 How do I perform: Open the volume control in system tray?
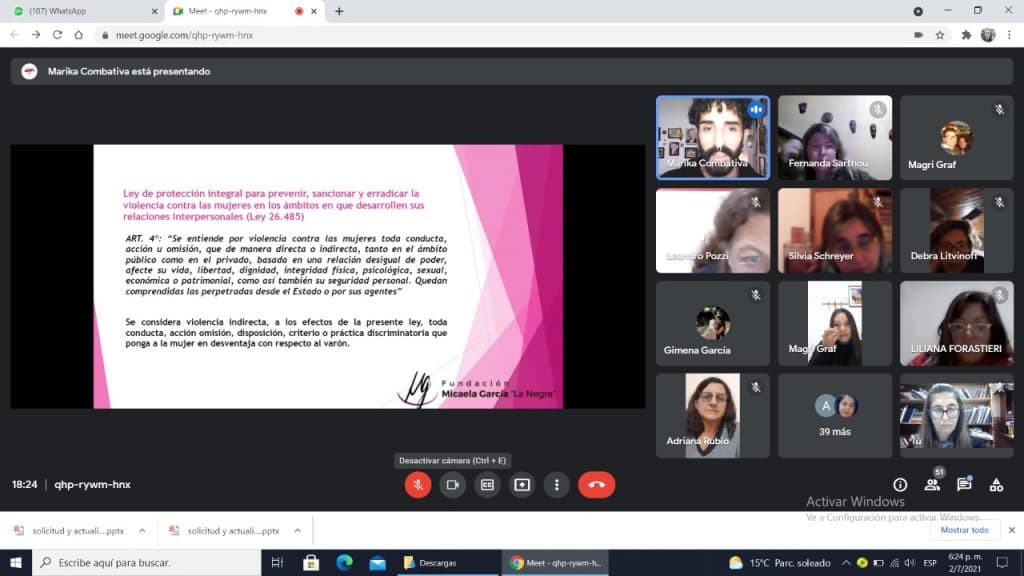click(910, 562)
